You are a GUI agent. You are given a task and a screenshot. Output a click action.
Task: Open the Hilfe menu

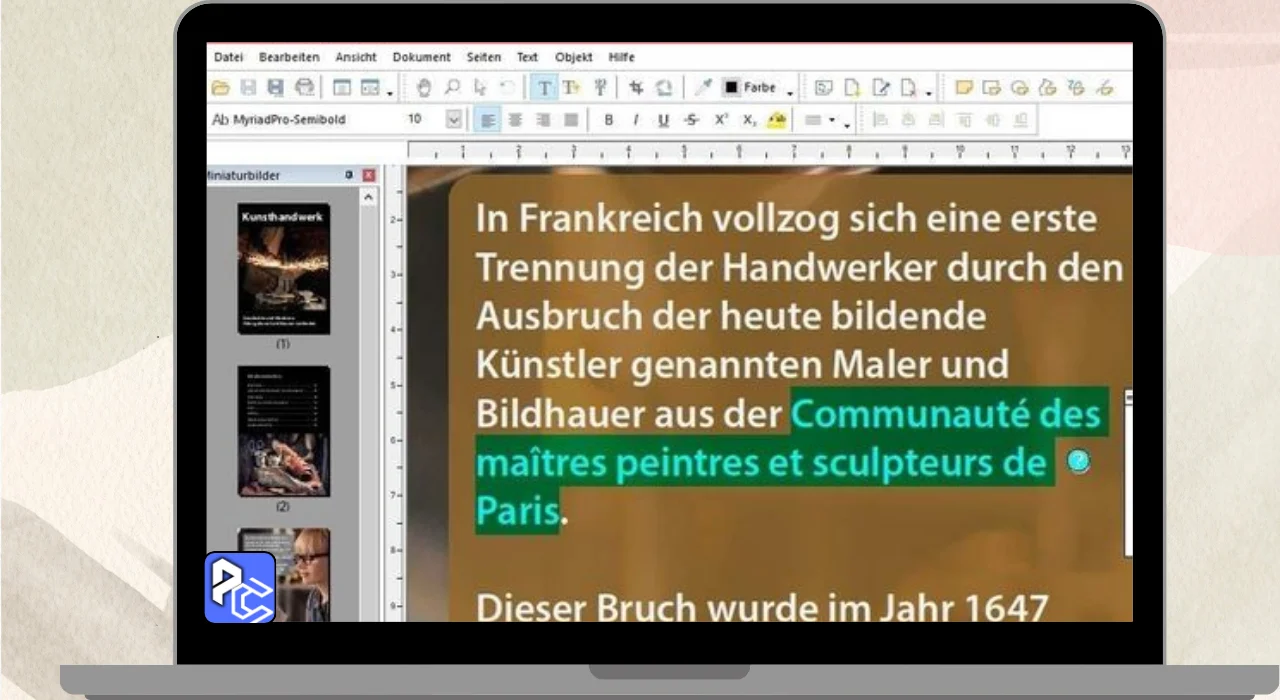tap(621, 57)
